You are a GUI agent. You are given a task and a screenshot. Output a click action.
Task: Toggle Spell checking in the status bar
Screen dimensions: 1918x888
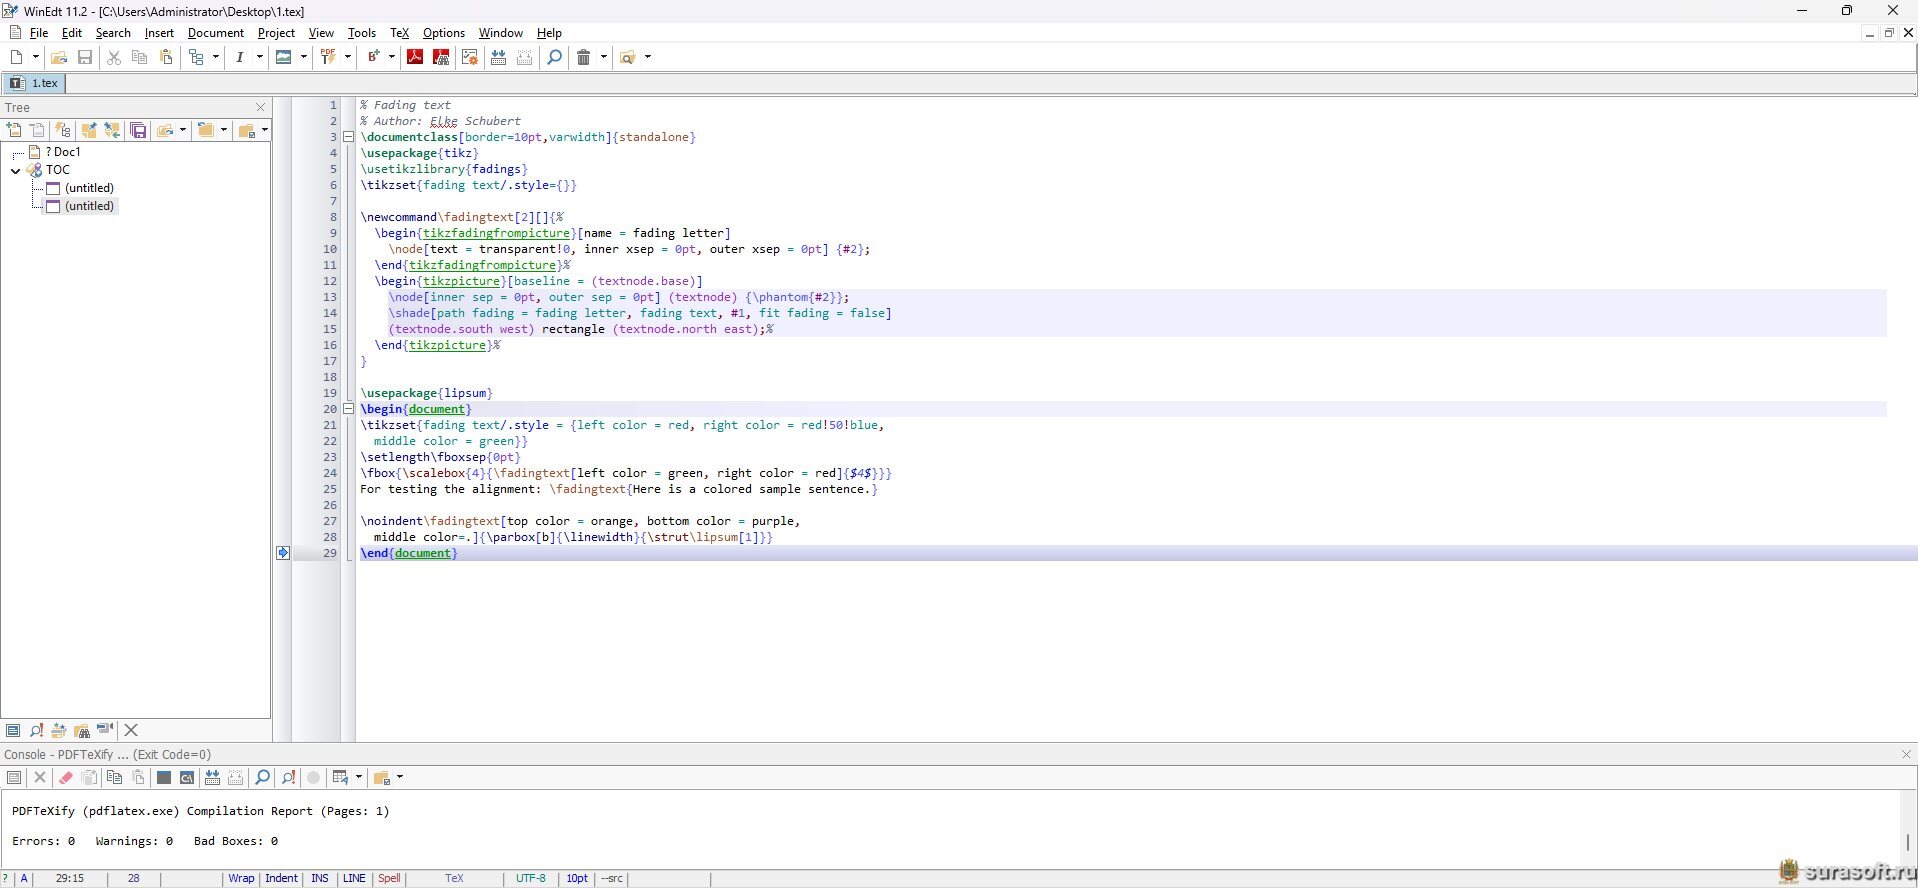[x=389, y=879]
